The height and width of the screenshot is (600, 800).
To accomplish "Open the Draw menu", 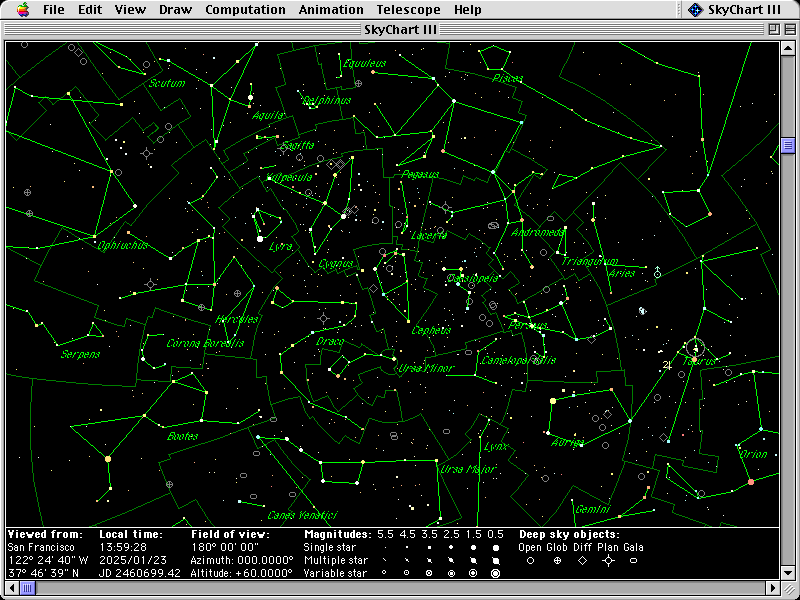I will point(176,9).
